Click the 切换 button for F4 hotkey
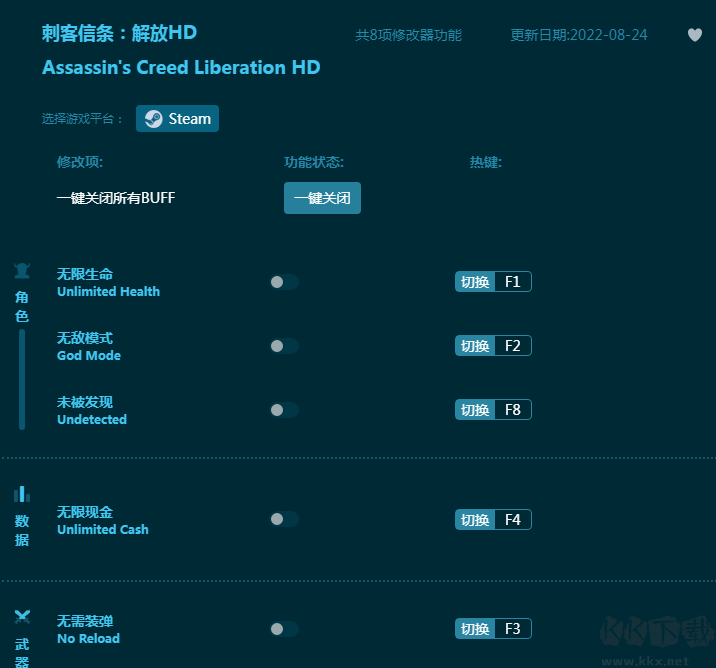Screen dimensions: 716x668 coord(475,520)
